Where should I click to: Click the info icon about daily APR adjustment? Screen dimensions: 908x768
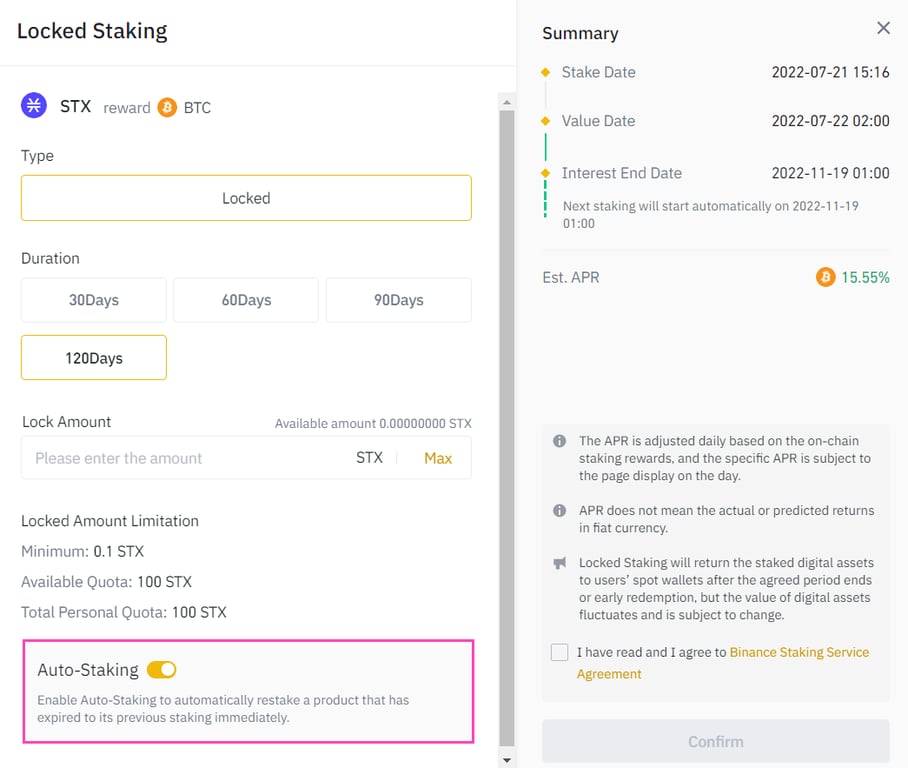[x=560, y=440]
